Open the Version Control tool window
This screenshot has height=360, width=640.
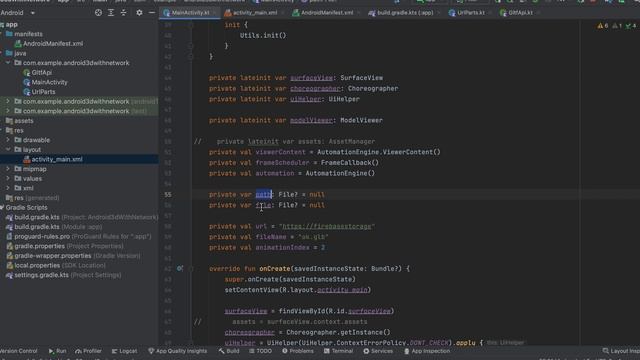click(19, 351)
